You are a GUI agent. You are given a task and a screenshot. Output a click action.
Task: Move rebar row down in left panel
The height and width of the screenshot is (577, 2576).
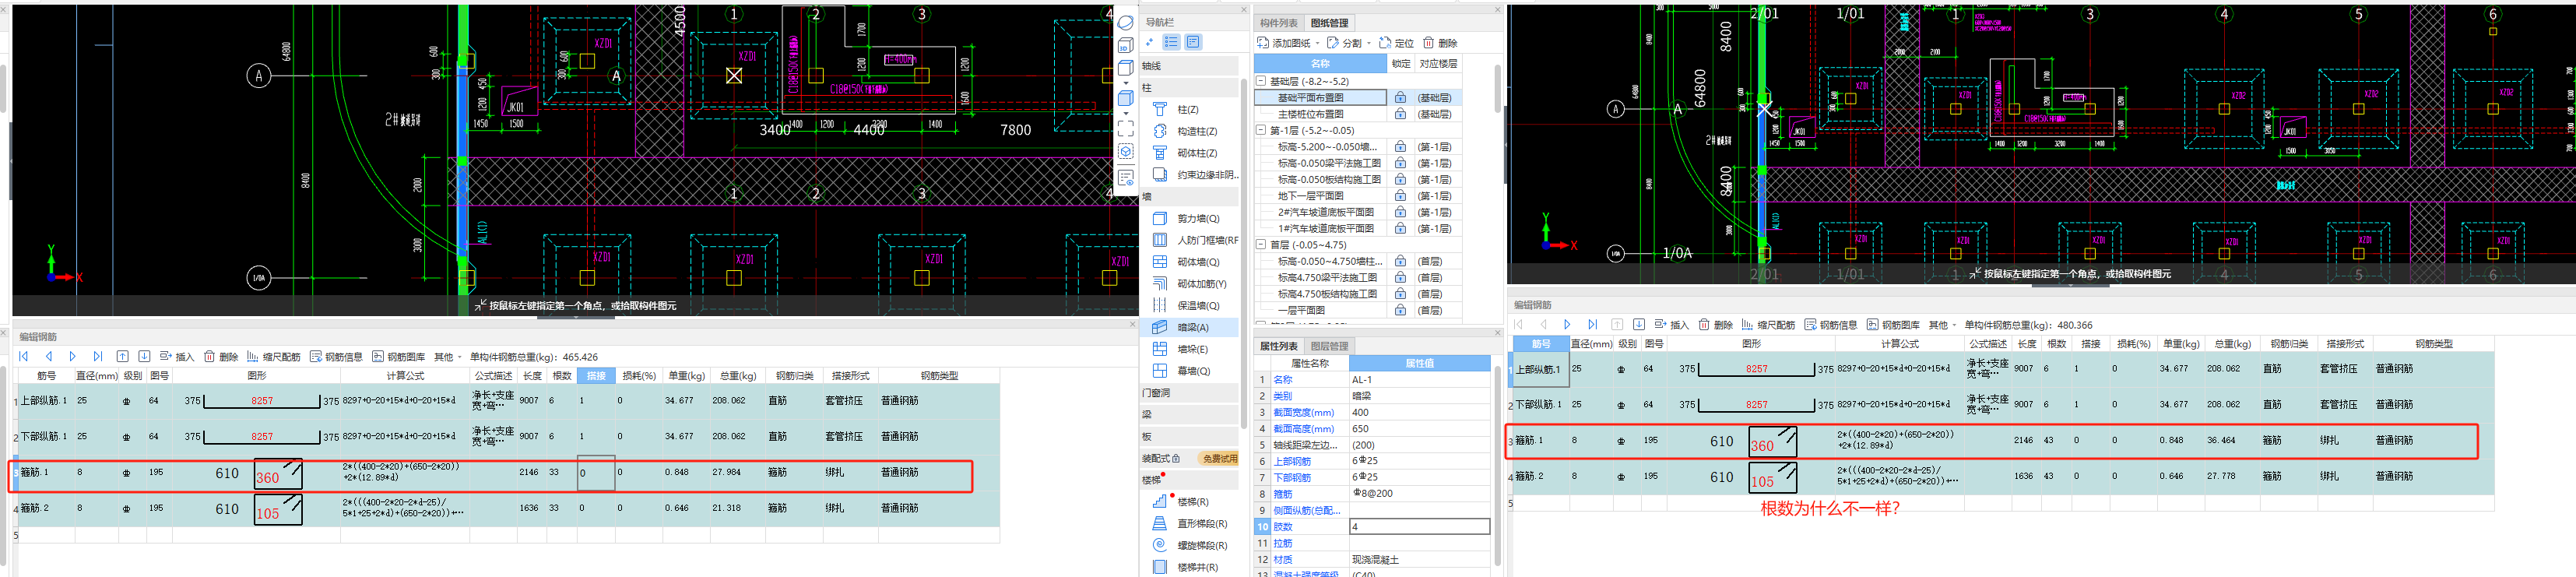144,356
